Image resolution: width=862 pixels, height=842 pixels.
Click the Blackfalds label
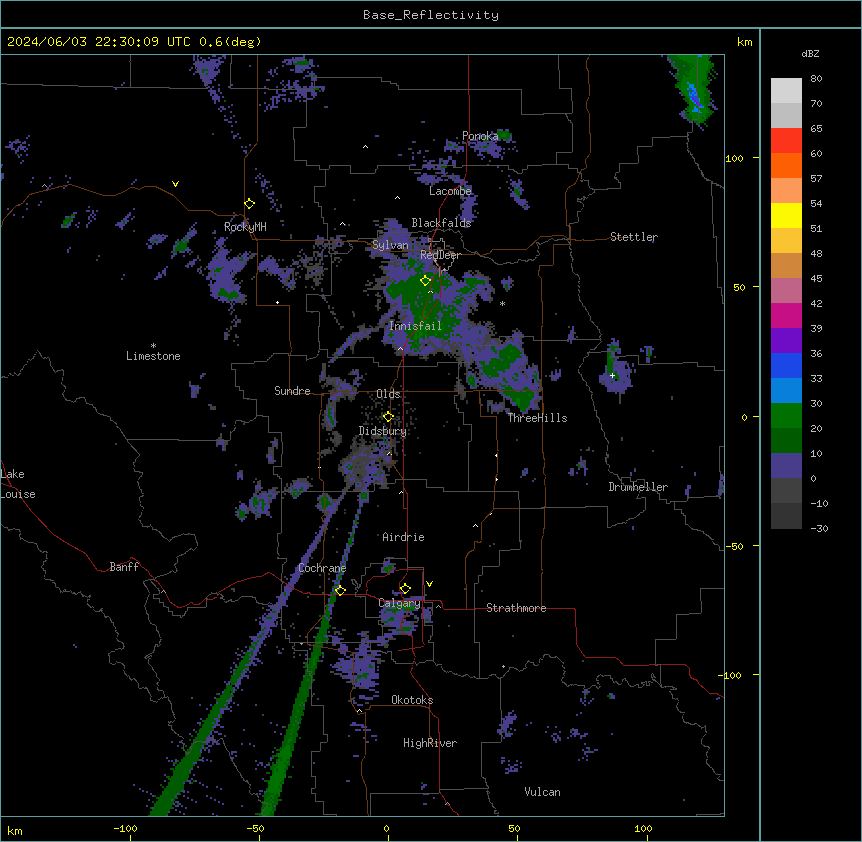pyautogui.click(x=441, y=223)
